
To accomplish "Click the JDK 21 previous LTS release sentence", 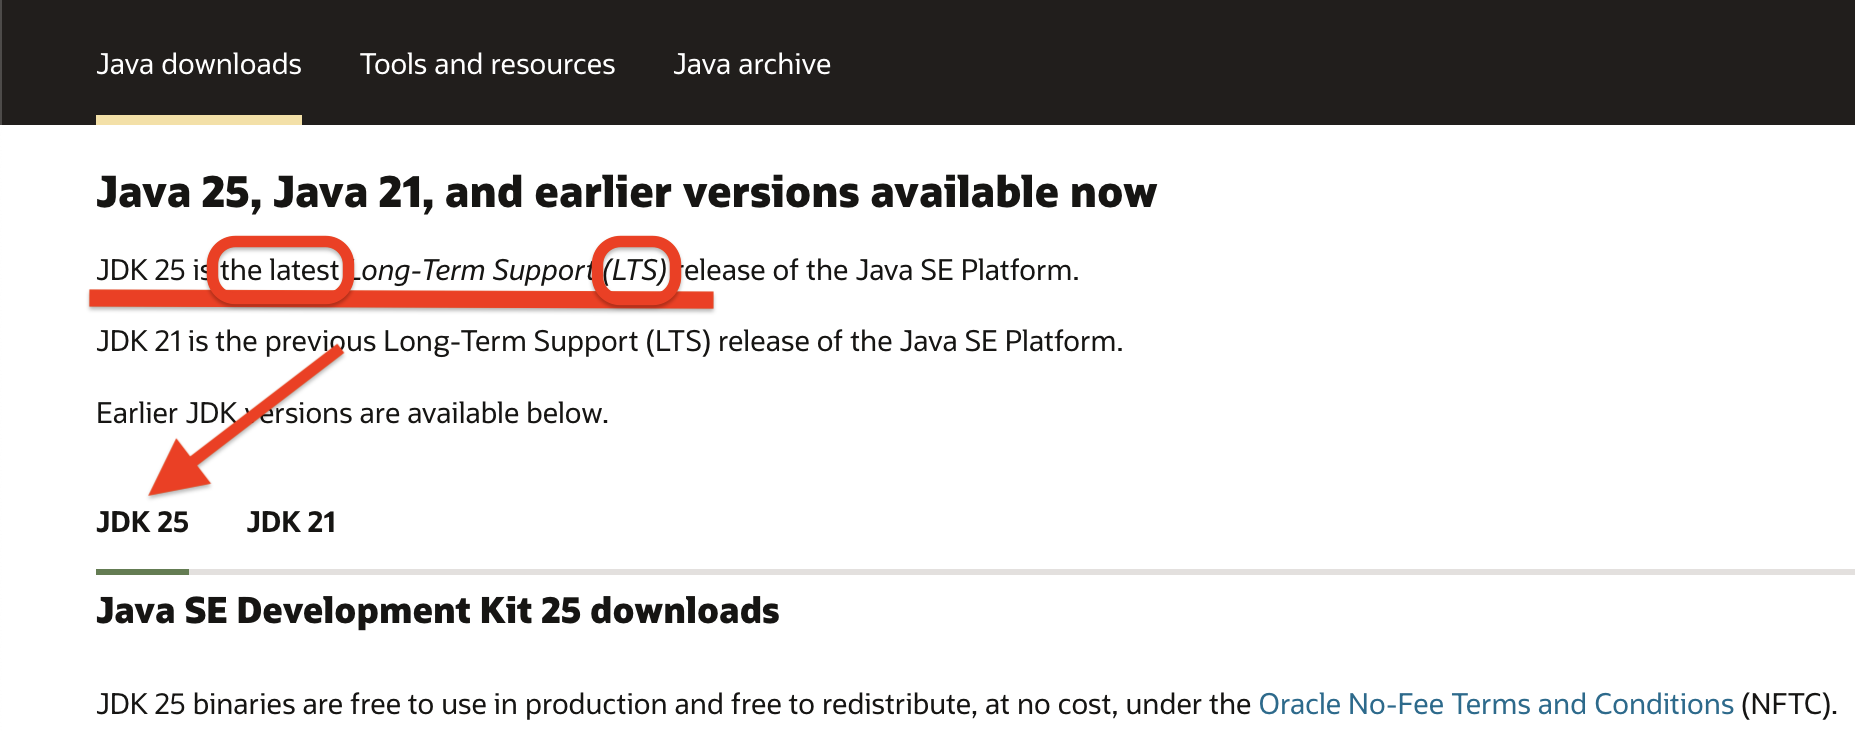I will coord(609,341).
